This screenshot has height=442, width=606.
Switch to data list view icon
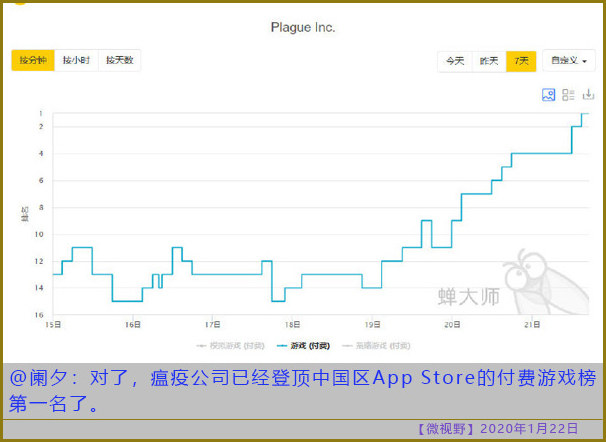point(568,95)
